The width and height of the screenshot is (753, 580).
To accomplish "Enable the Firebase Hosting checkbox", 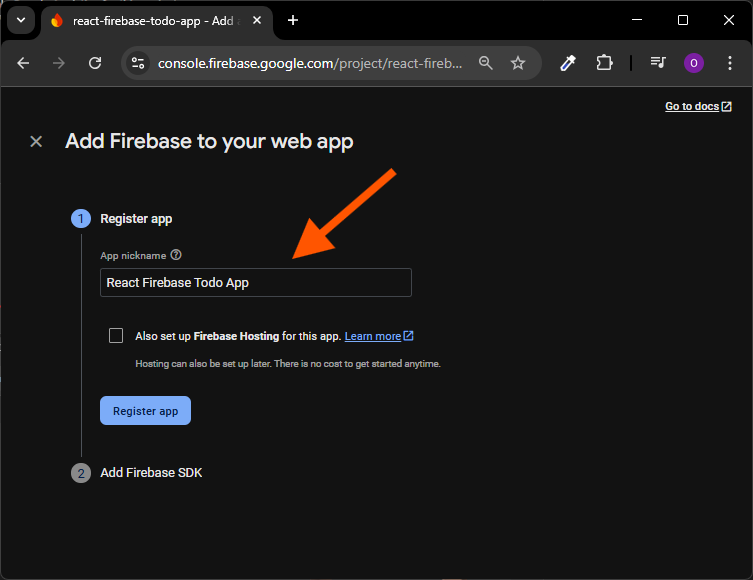I will (116, 335).
